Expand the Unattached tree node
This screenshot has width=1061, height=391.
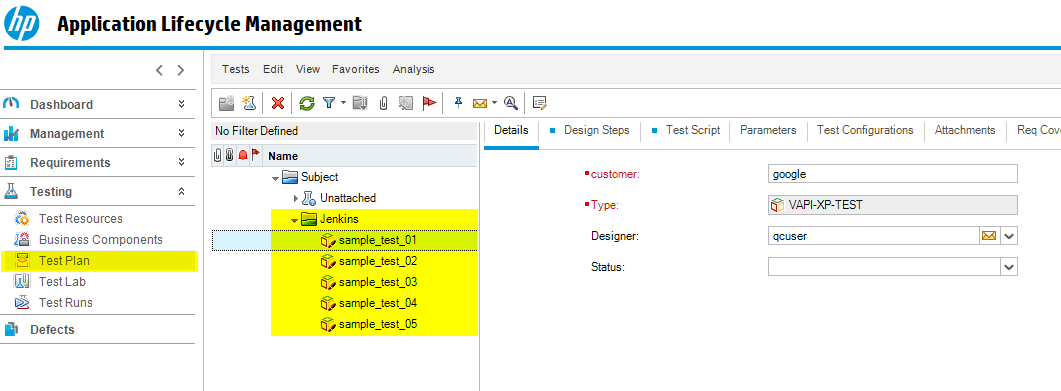tap(295, 198)
